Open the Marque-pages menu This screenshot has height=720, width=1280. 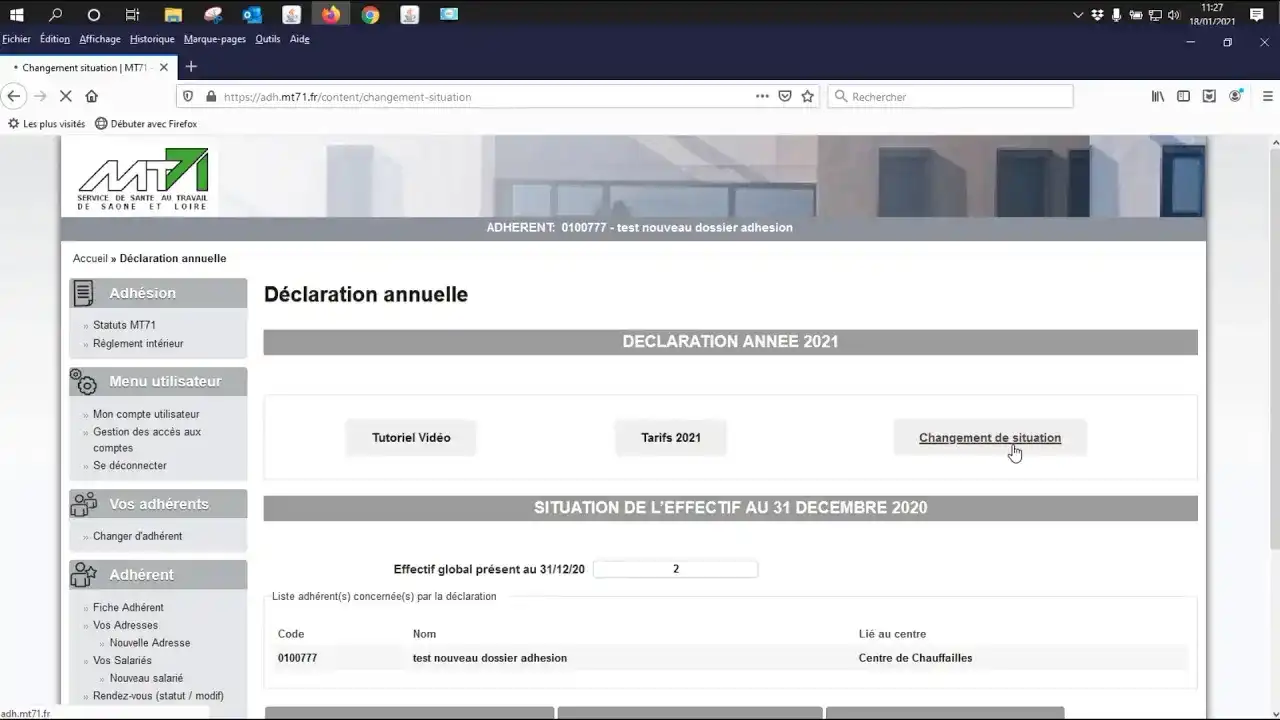214,39
